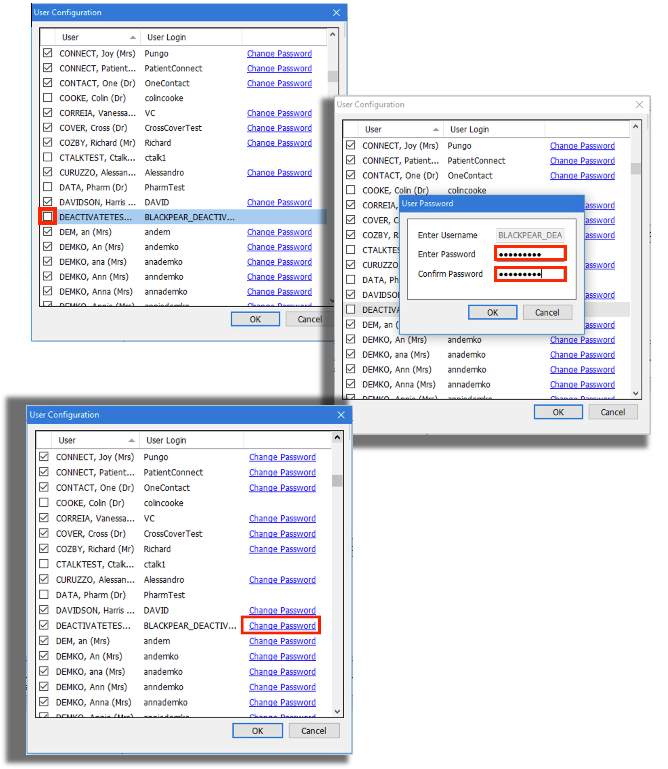Click scroll up arrow in top-left window list
Viewport: 668px width, 769px height.
pyautogui.click(x=333, y=35)
